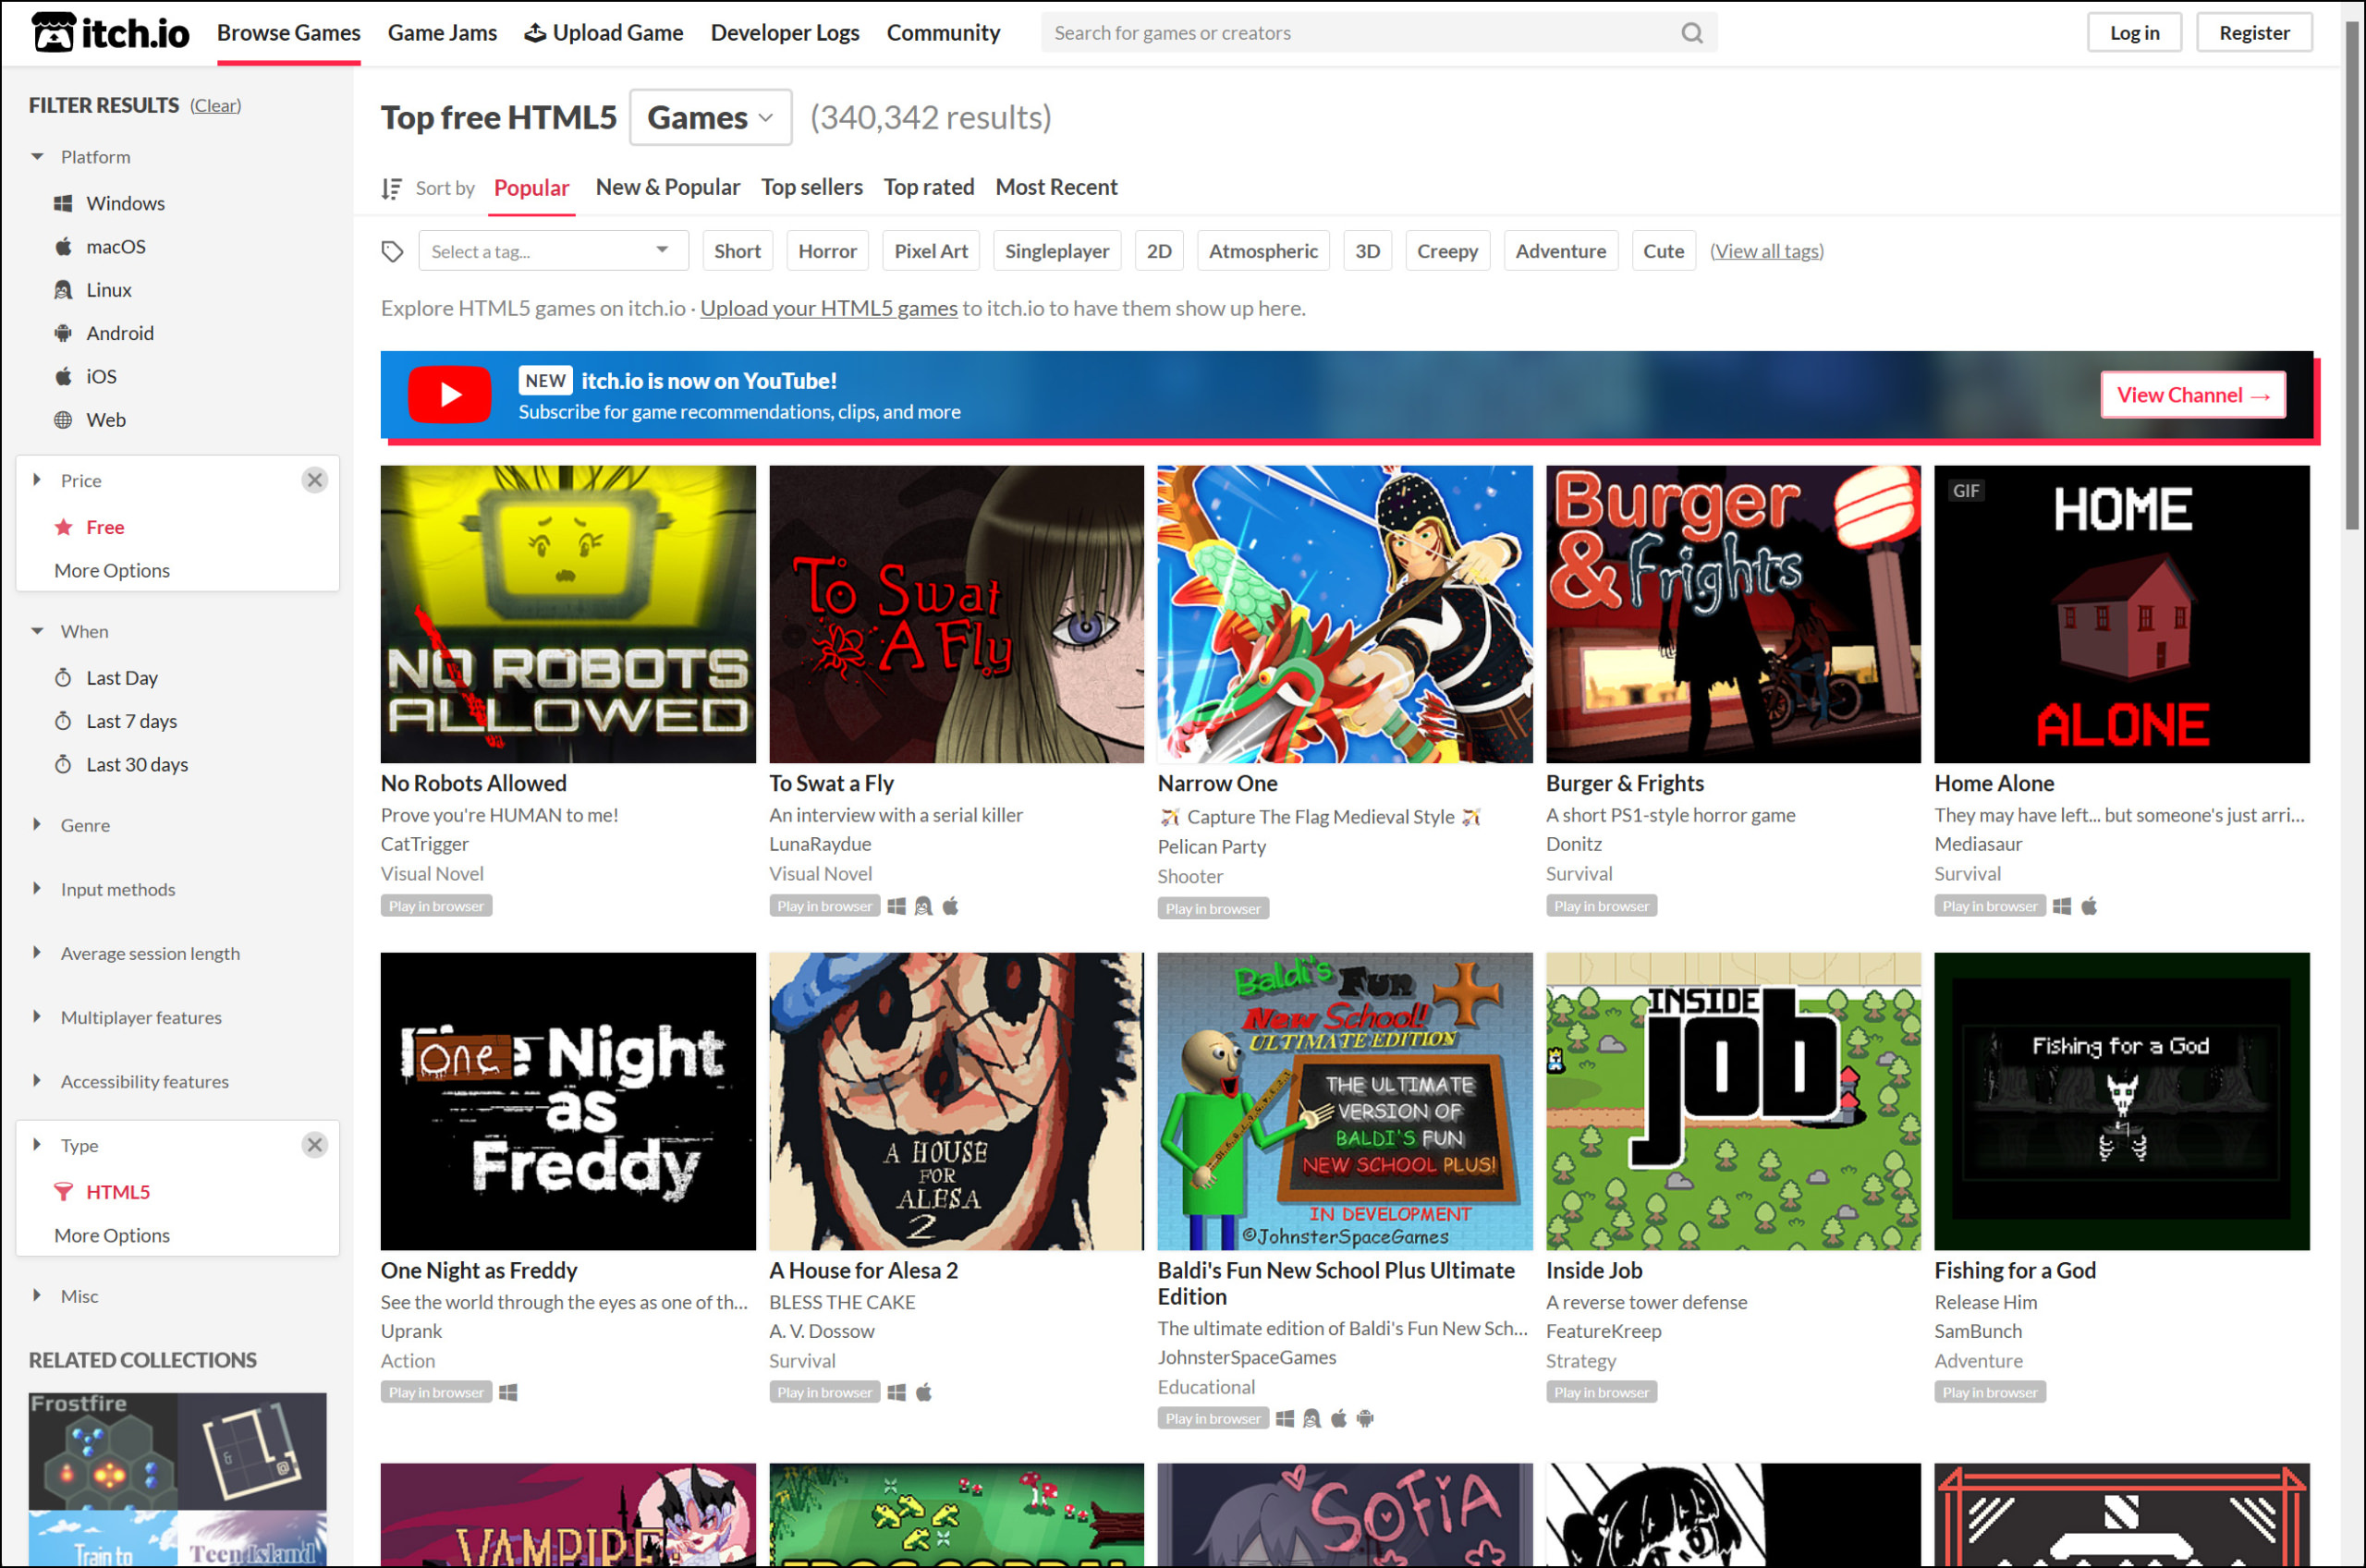2366x1568 pixels.
Task: Open the Community menu item
Action: coord(943,32)
